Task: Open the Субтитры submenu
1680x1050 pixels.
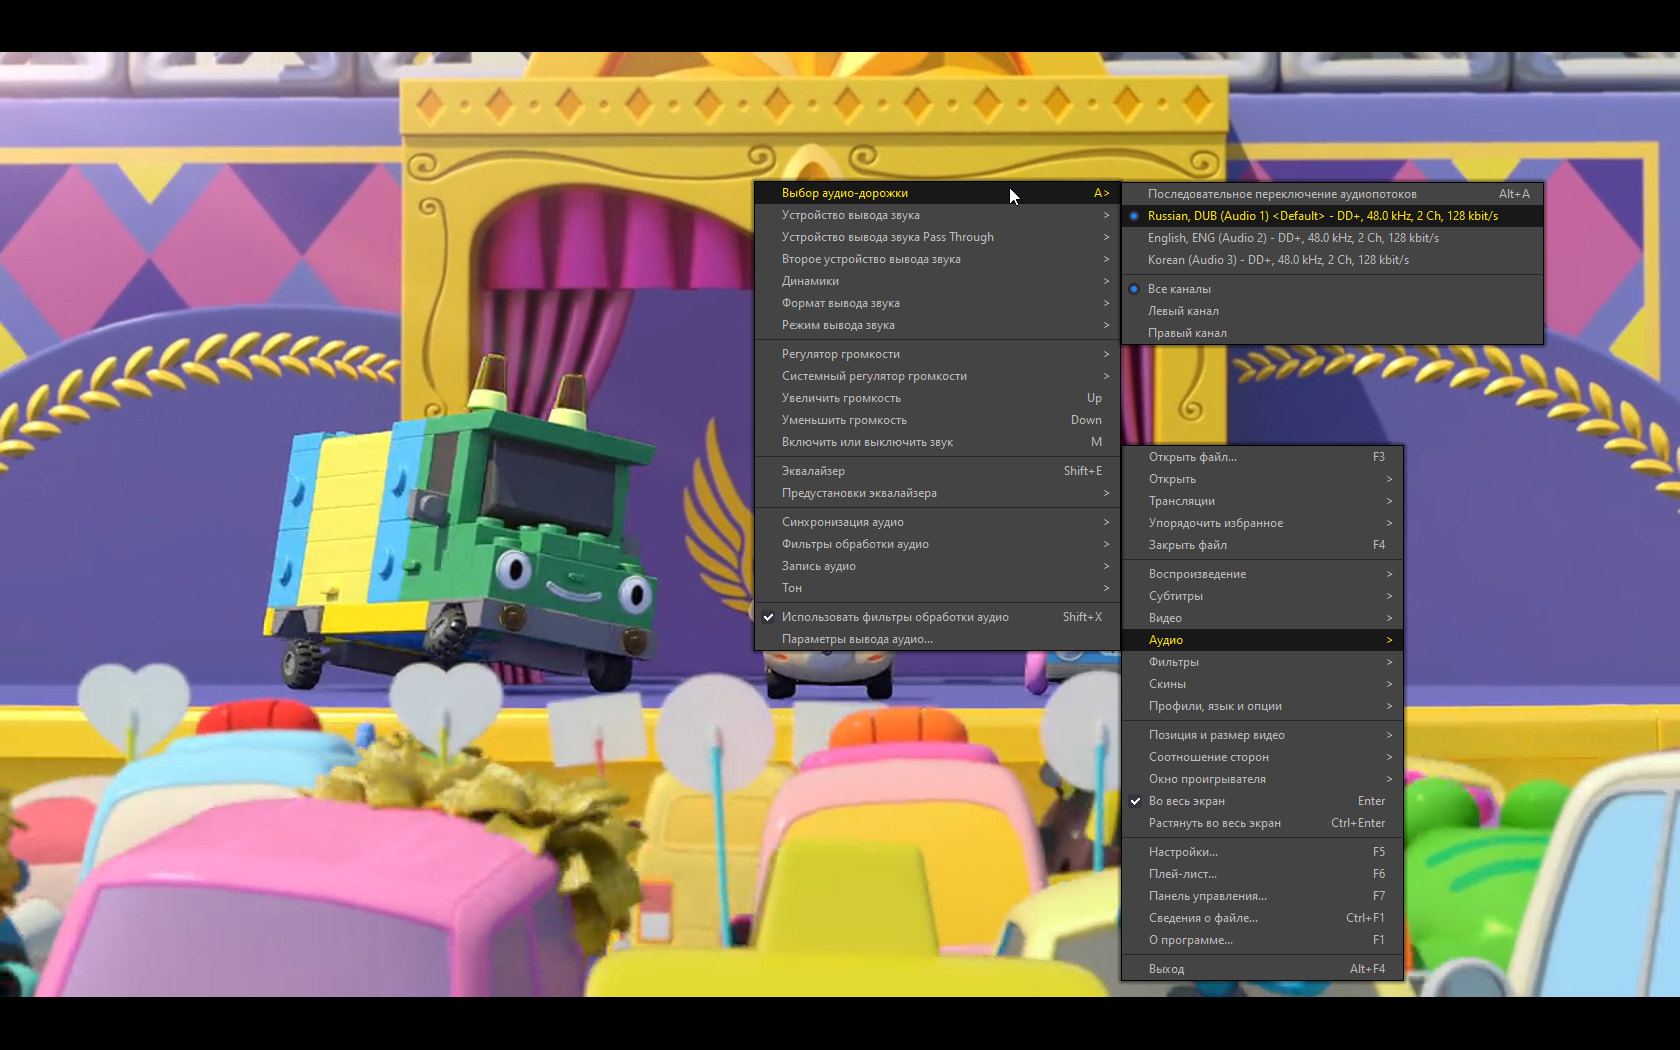Action: [x=1176, y=595]
